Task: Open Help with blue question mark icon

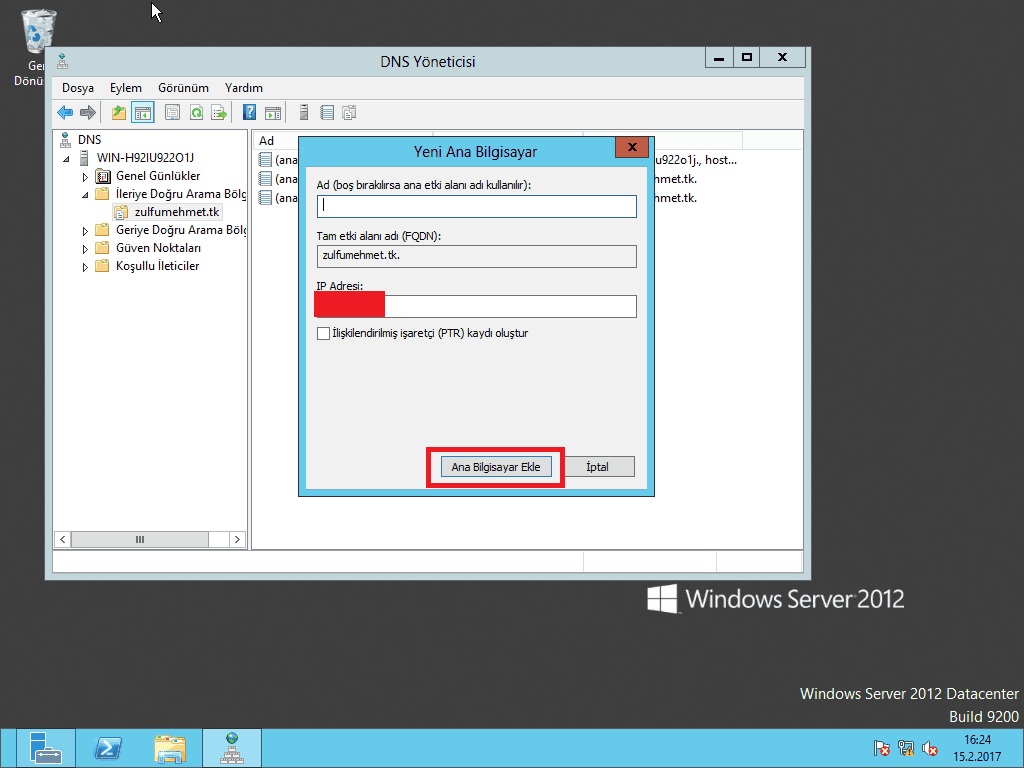Action: tap(249, 112)
